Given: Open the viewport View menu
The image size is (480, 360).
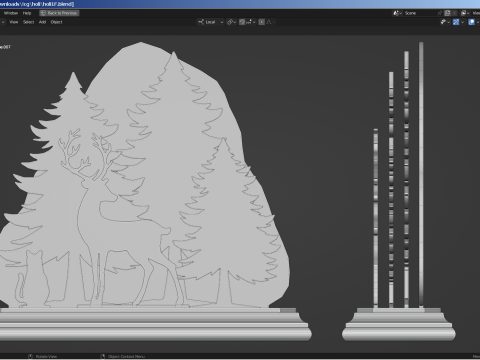Looking at the screenshot, I should tap(14, 22).
